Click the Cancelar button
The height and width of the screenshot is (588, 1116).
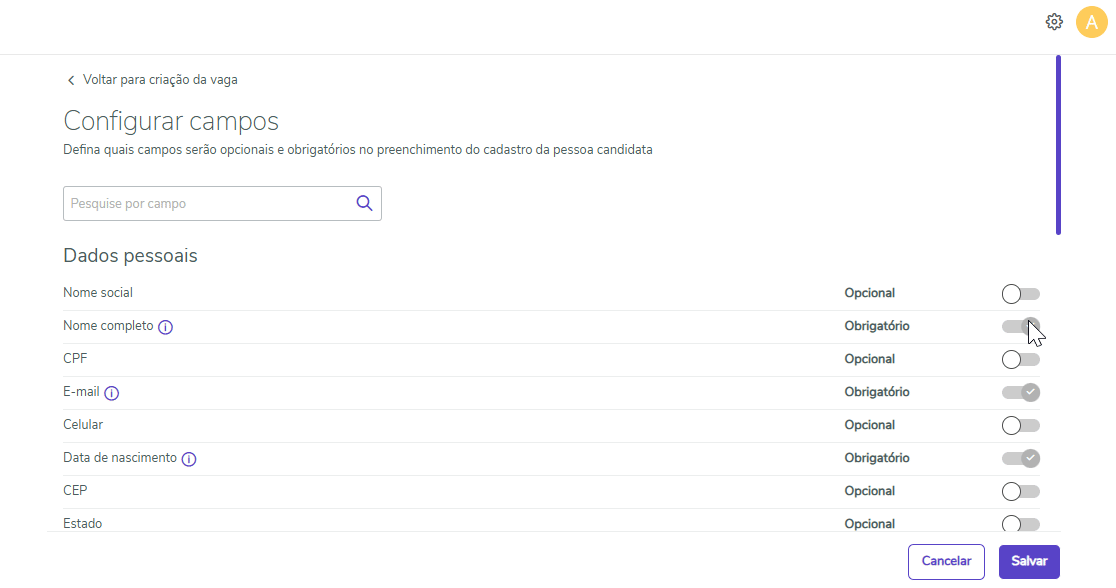pos(946,562)
